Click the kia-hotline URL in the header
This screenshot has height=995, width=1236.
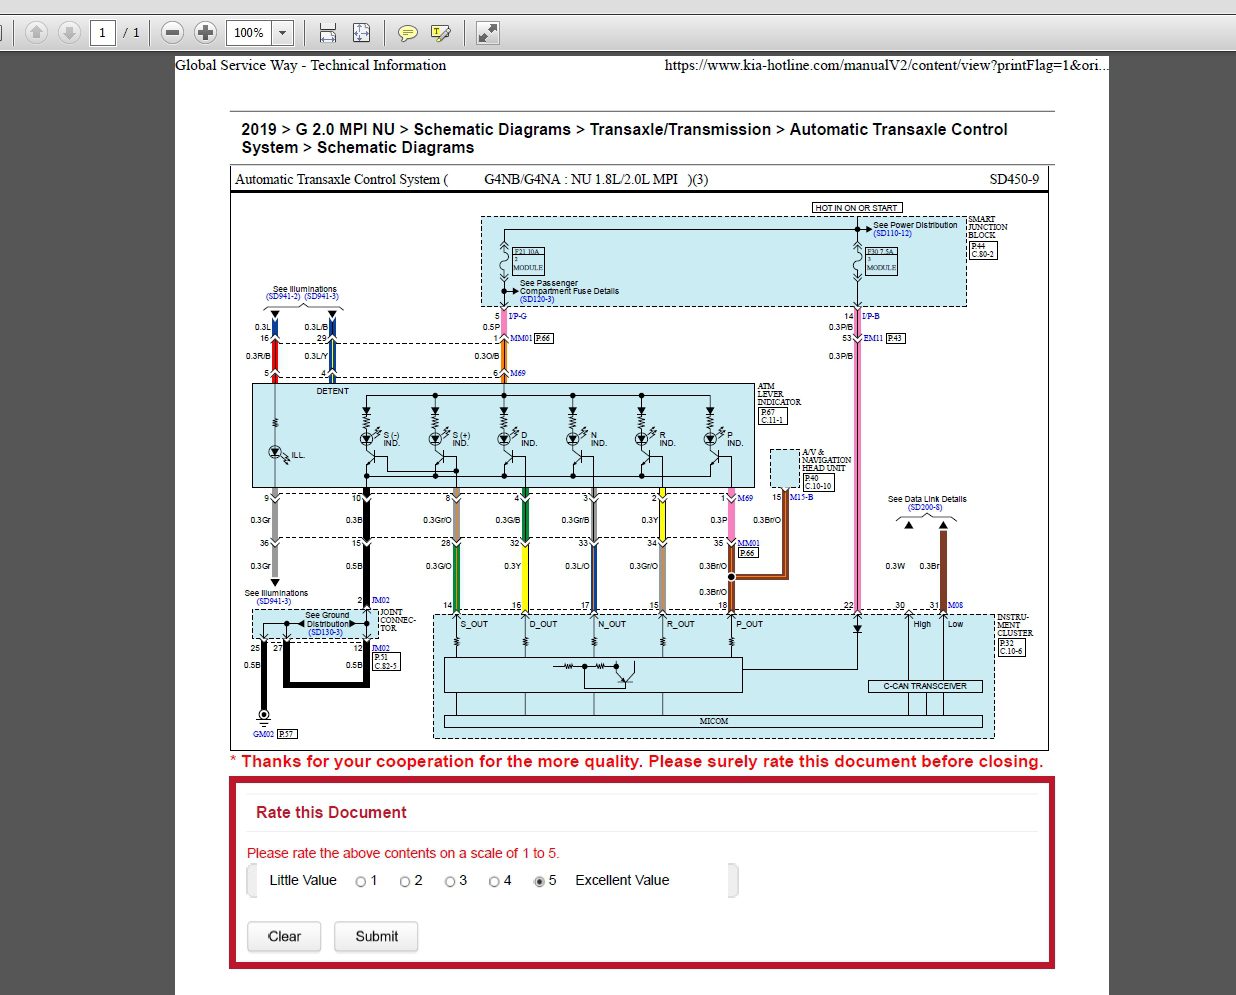pyautogui.click(x=886, y=65)
